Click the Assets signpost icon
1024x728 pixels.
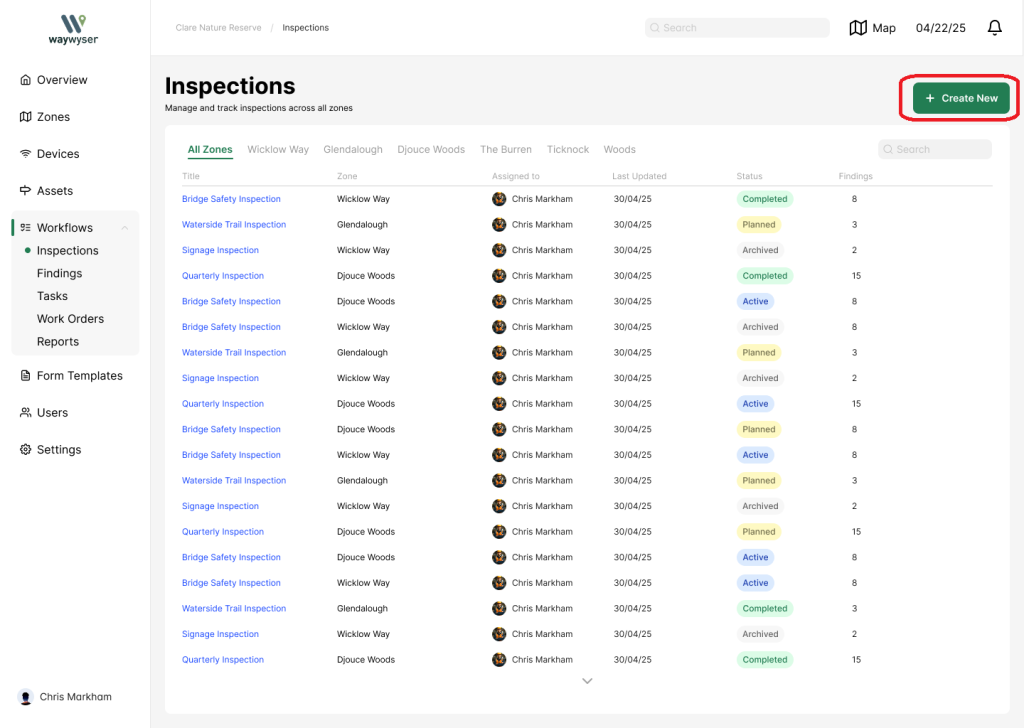click(26, 191)
